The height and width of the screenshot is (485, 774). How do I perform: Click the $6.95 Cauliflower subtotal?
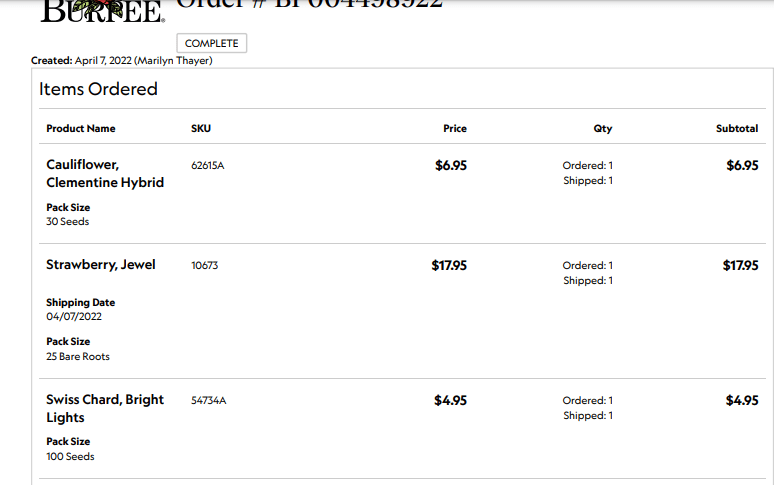pyautogui.click(x=742, y=165)
